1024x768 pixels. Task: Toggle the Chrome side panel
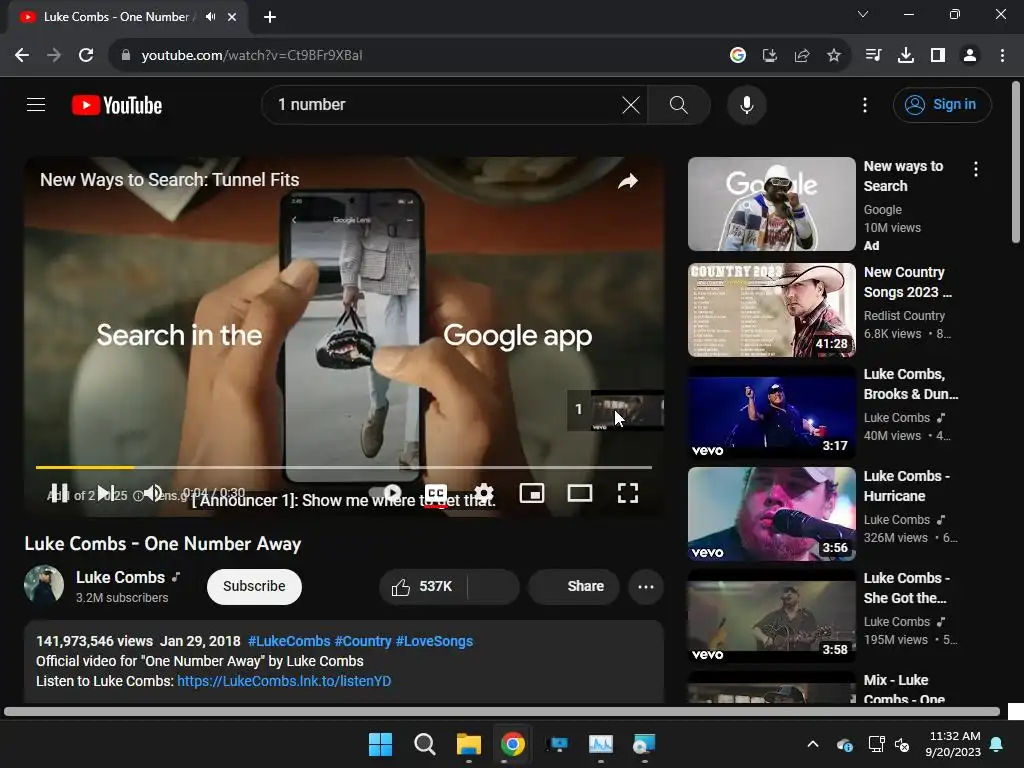(938, 56)
